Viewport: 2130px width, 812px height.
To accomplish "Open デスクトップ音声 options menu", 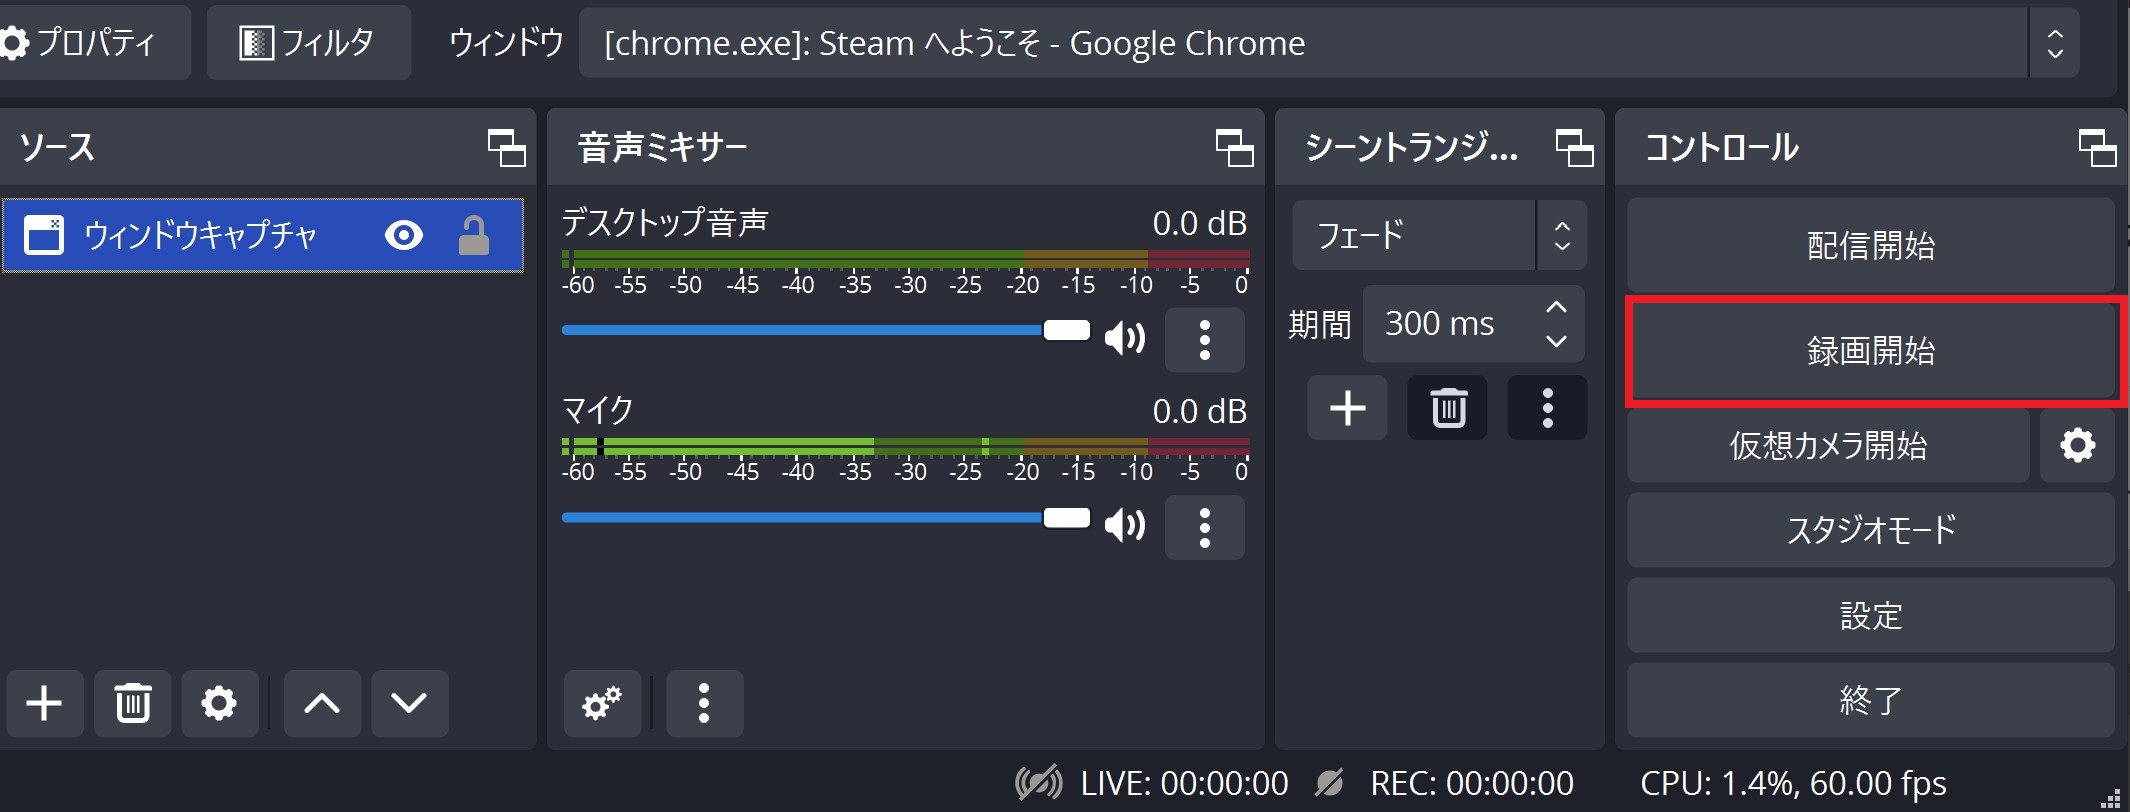I will point(1205,340).
